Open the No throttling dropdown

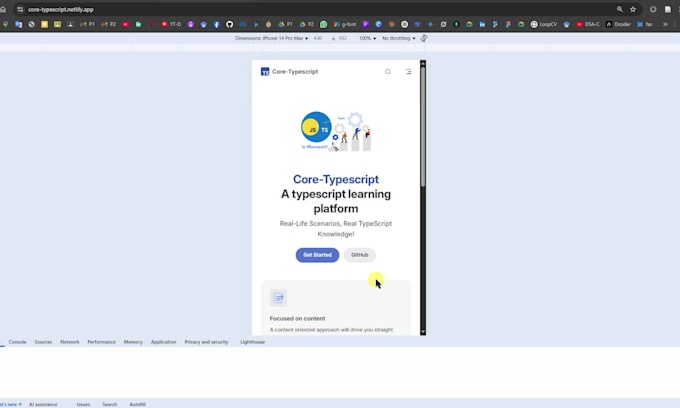399,38
